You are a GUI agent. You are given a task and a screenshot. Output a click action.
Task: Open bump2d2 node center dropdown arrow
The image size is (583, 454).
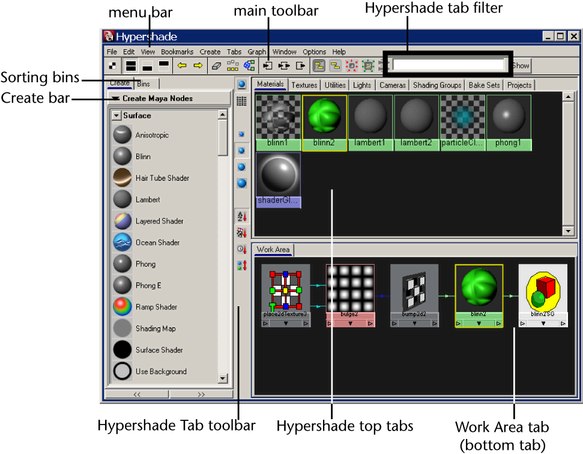[x=414, y=323]
